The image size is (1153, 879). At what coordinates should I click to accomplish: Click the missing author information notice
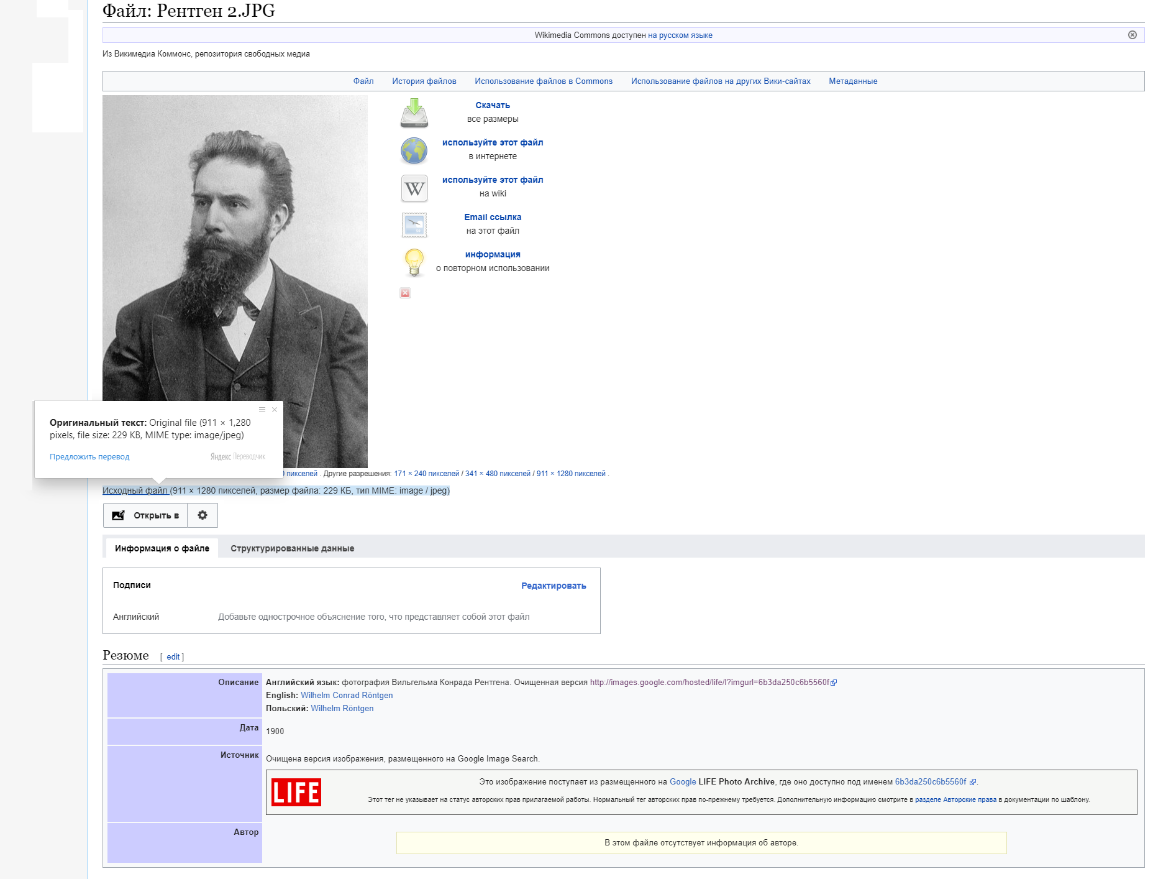[701, 842]
